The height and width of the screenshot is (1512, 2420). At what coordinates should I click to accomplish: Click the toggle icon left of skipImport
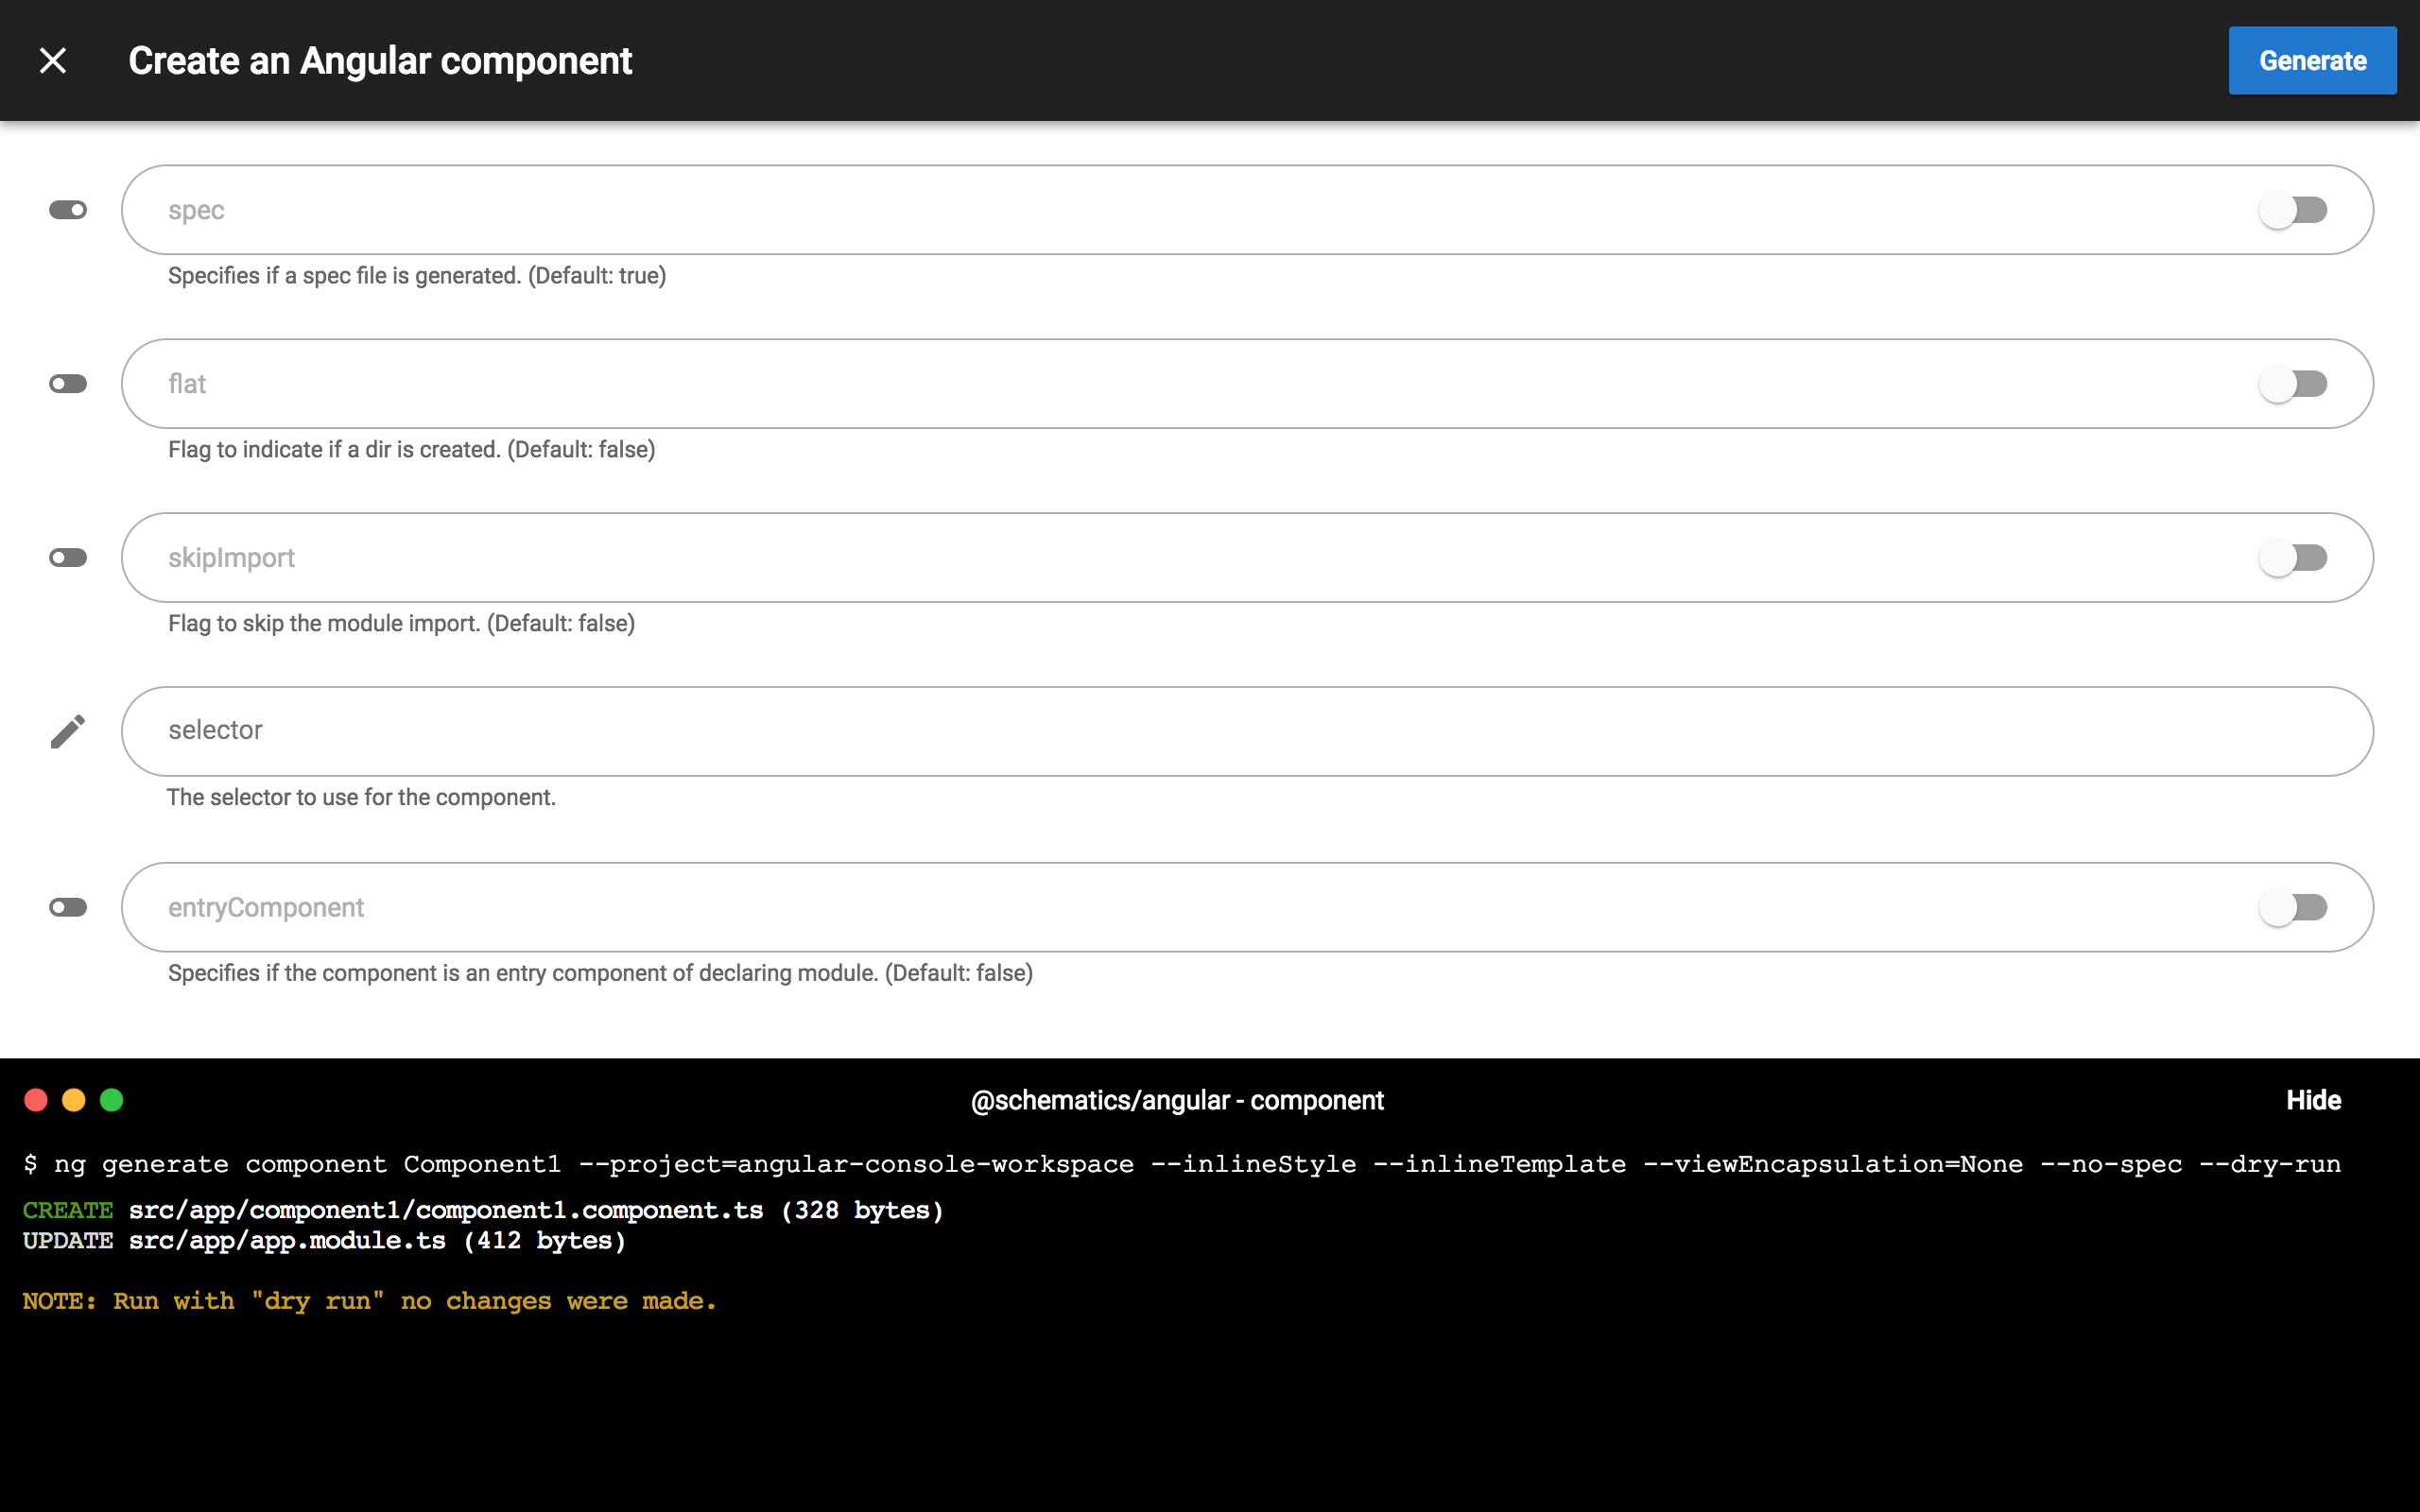68,558
